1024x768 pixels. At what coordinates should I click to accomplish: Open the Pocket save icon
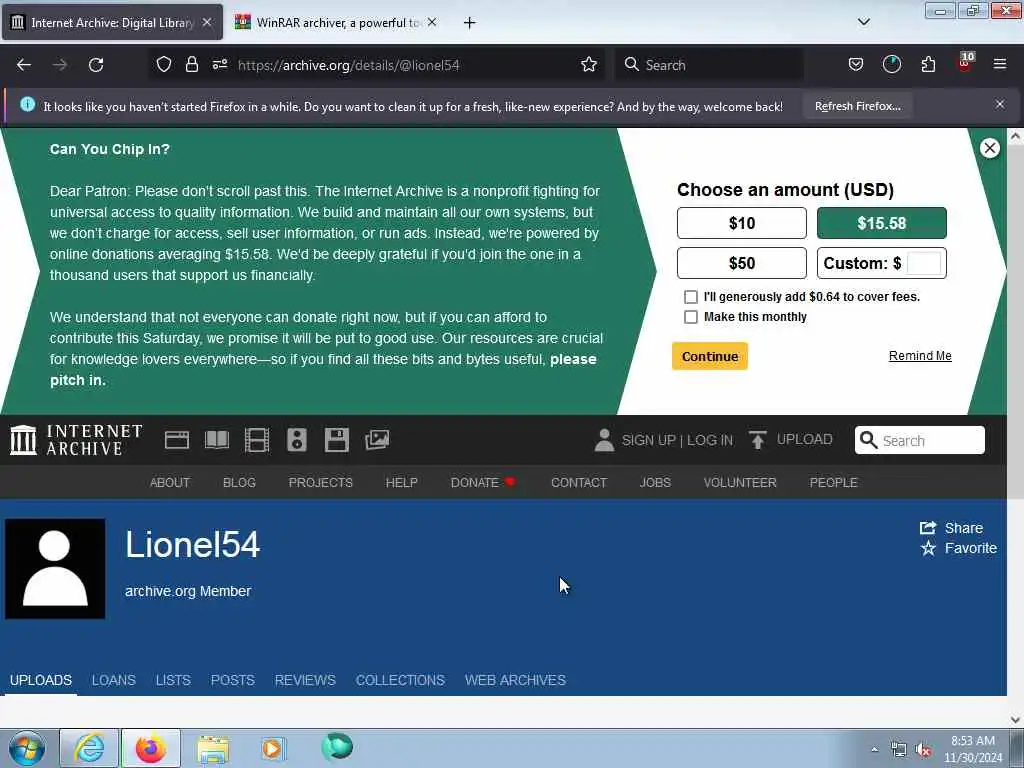856,64
